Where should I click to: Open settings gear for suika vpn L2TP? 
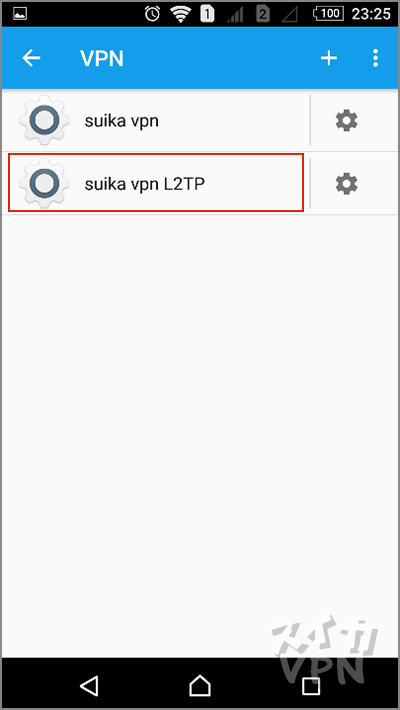[347, 184]
